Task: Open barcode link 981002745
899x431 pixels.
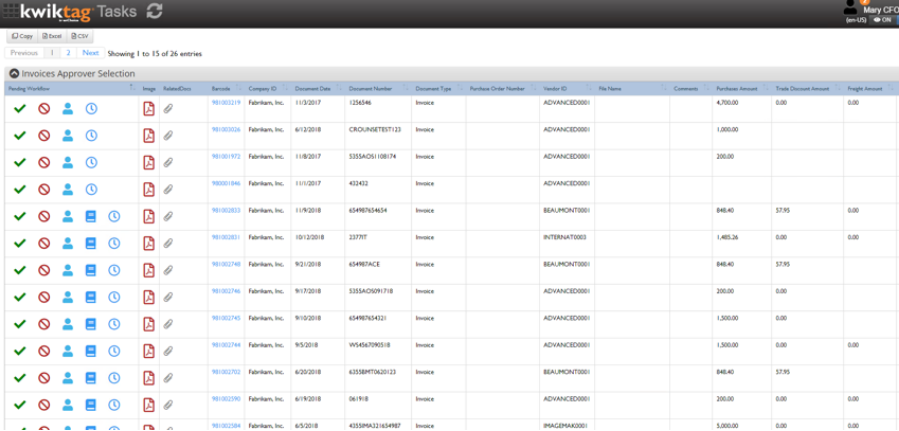Action: (x=226, y=318)
